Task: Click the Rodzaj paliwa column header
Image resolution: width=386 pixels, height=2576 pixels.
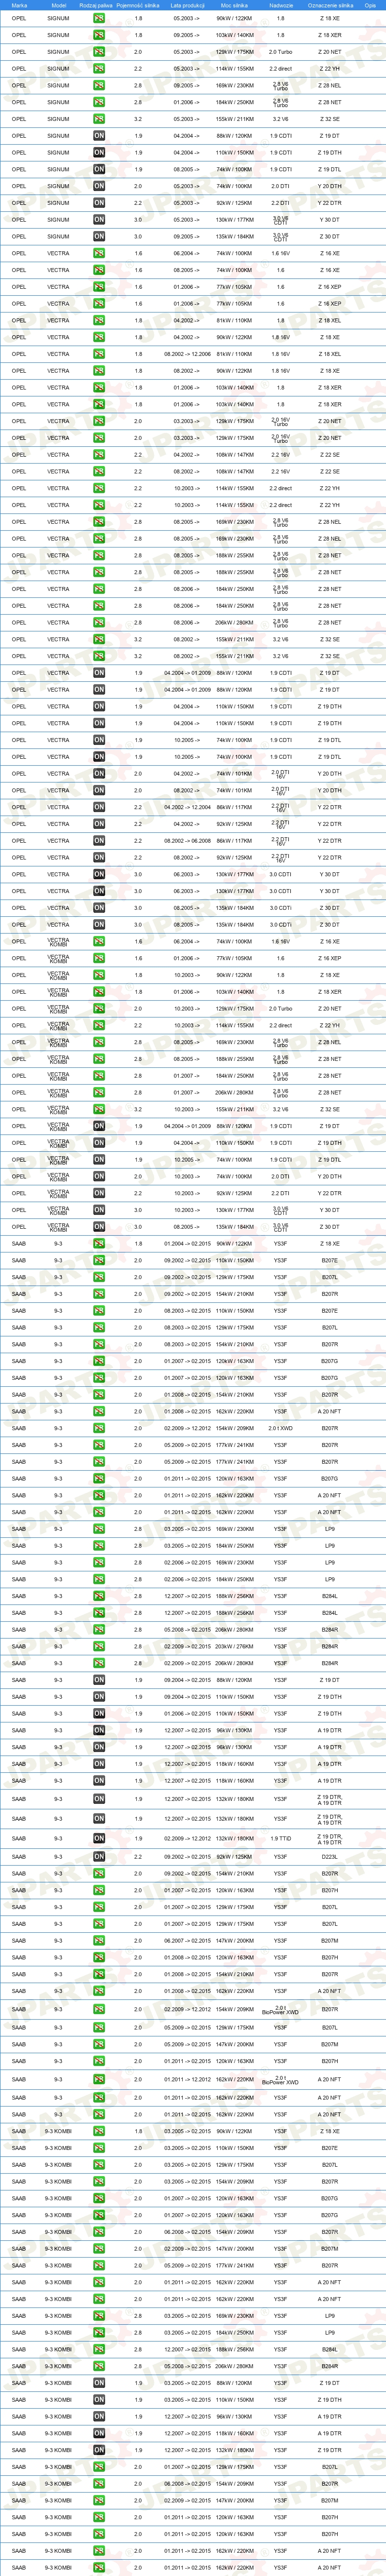Action: click(x=96, y=5)
